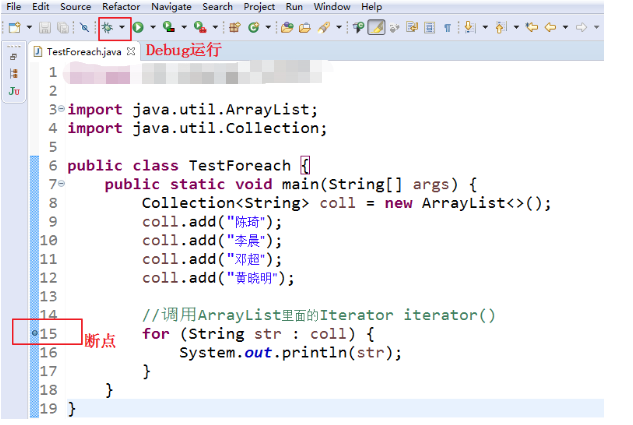
Task: Close the TestForeach.java tab
Action: 130,51
